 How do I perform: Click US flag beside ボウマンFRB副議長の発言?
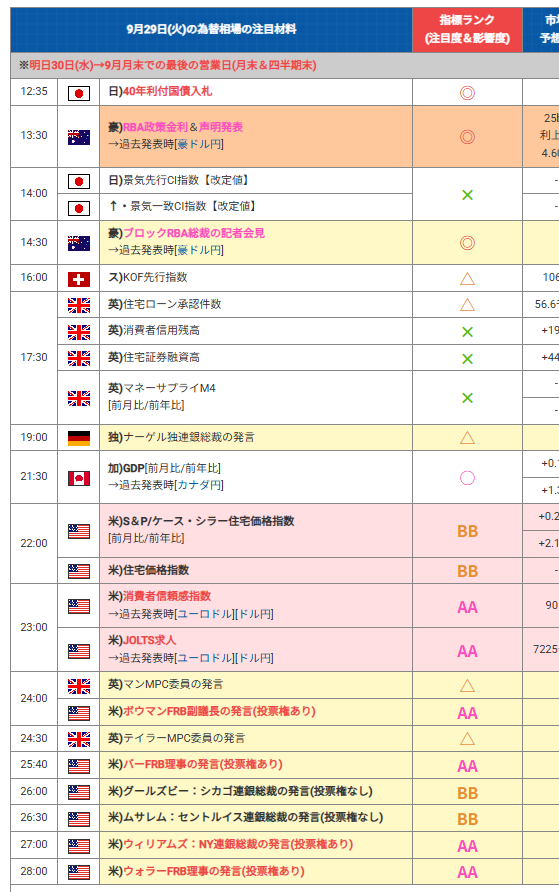78,713
